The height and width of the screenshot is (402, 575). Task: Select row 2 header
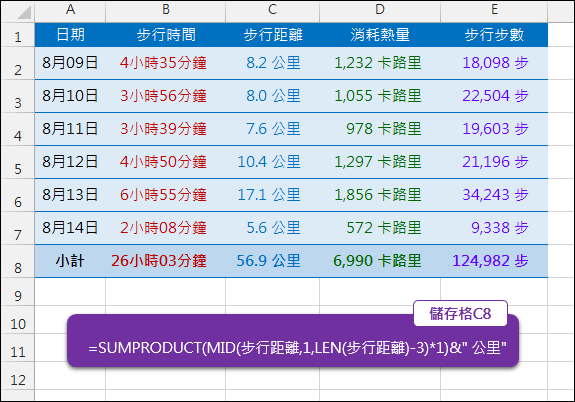(x=18, y=63)
